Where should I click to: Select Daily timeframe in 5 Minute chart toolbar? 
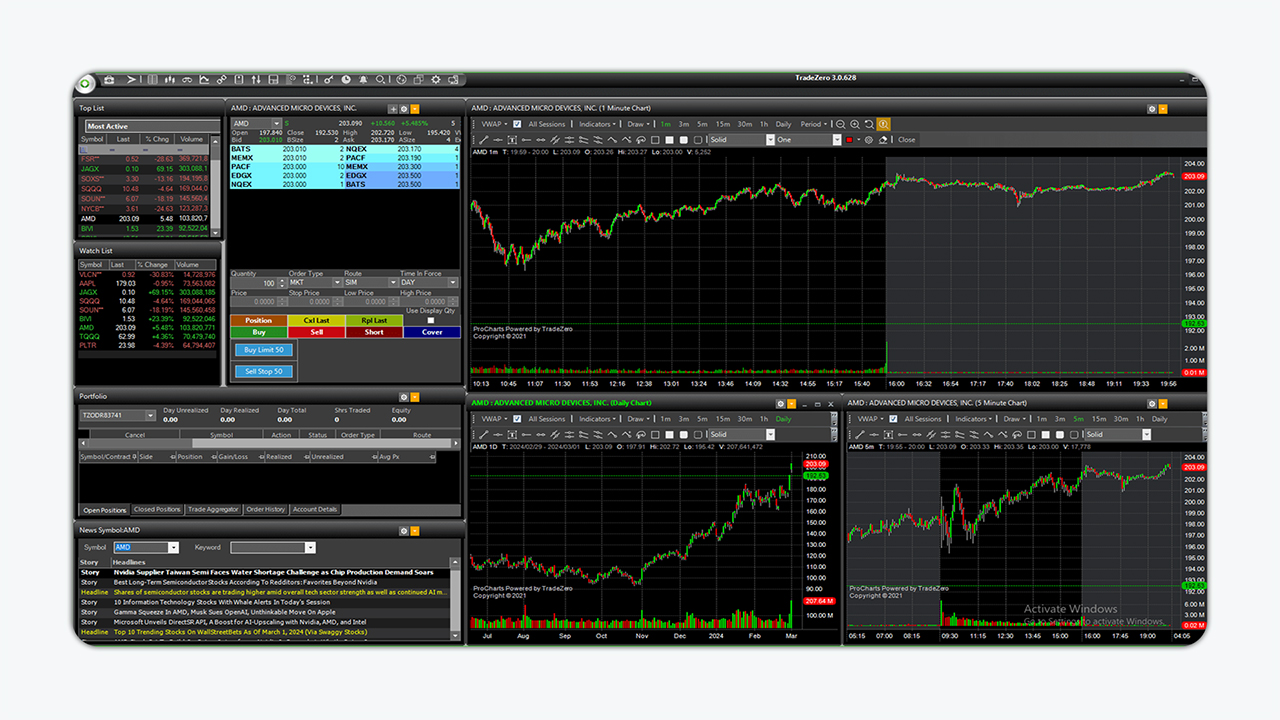1159,419
